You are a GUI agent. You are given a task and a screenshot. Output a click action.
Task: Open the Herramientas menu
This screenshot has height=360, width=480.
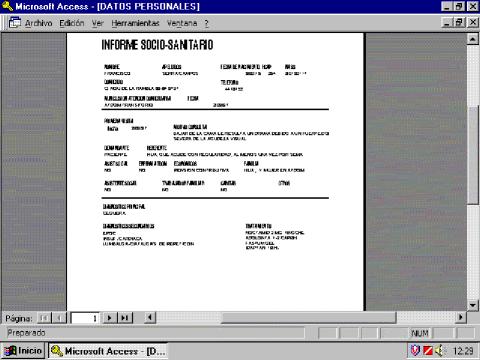pos(135,23)
